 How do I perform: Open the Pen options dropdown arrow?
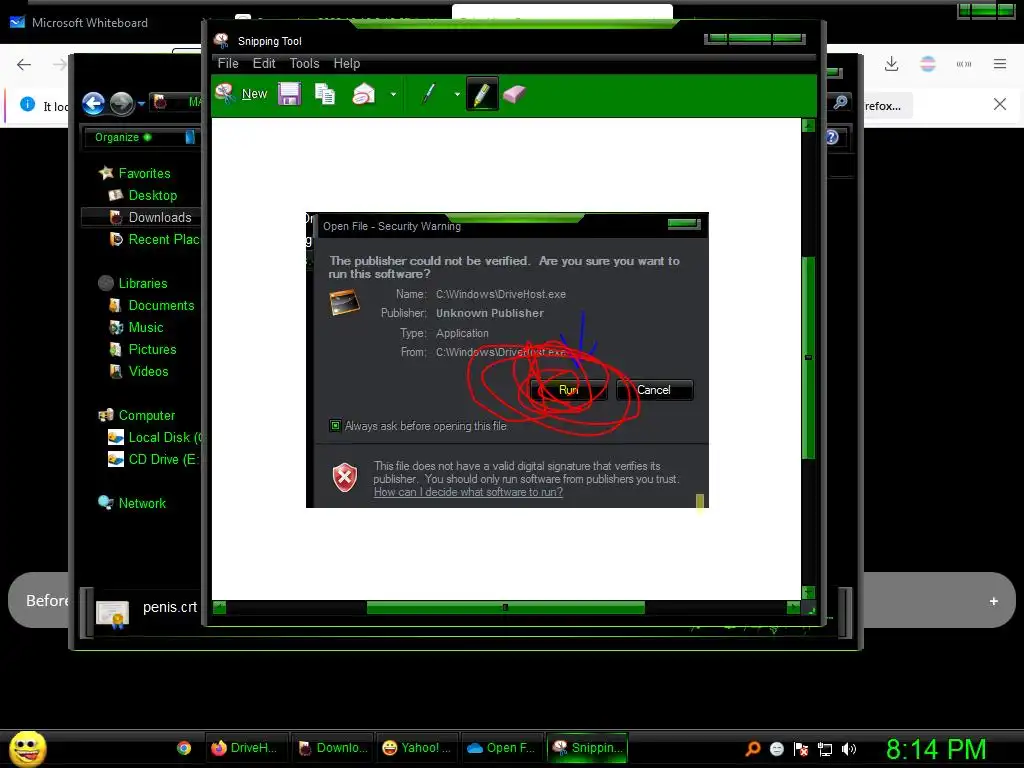click(x=456, y=94)
